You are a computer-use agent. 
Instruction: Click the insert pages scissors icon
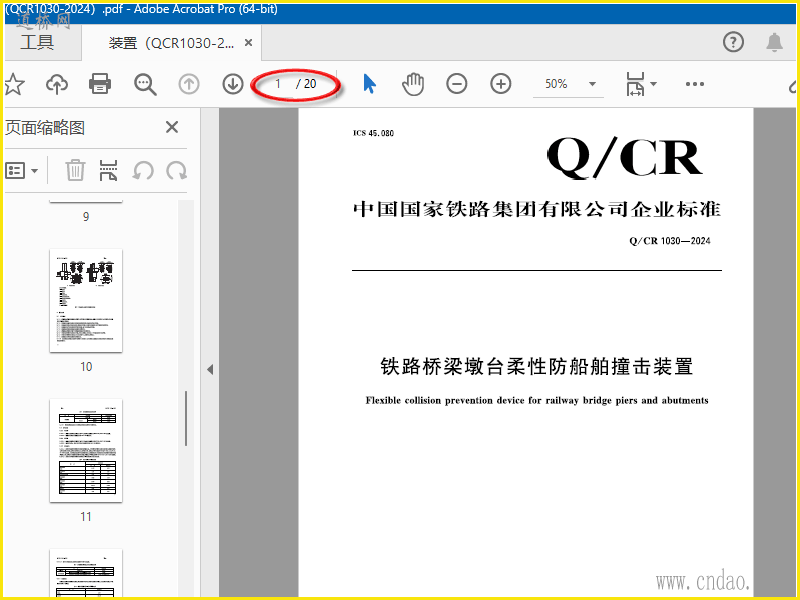coord(108,170)
